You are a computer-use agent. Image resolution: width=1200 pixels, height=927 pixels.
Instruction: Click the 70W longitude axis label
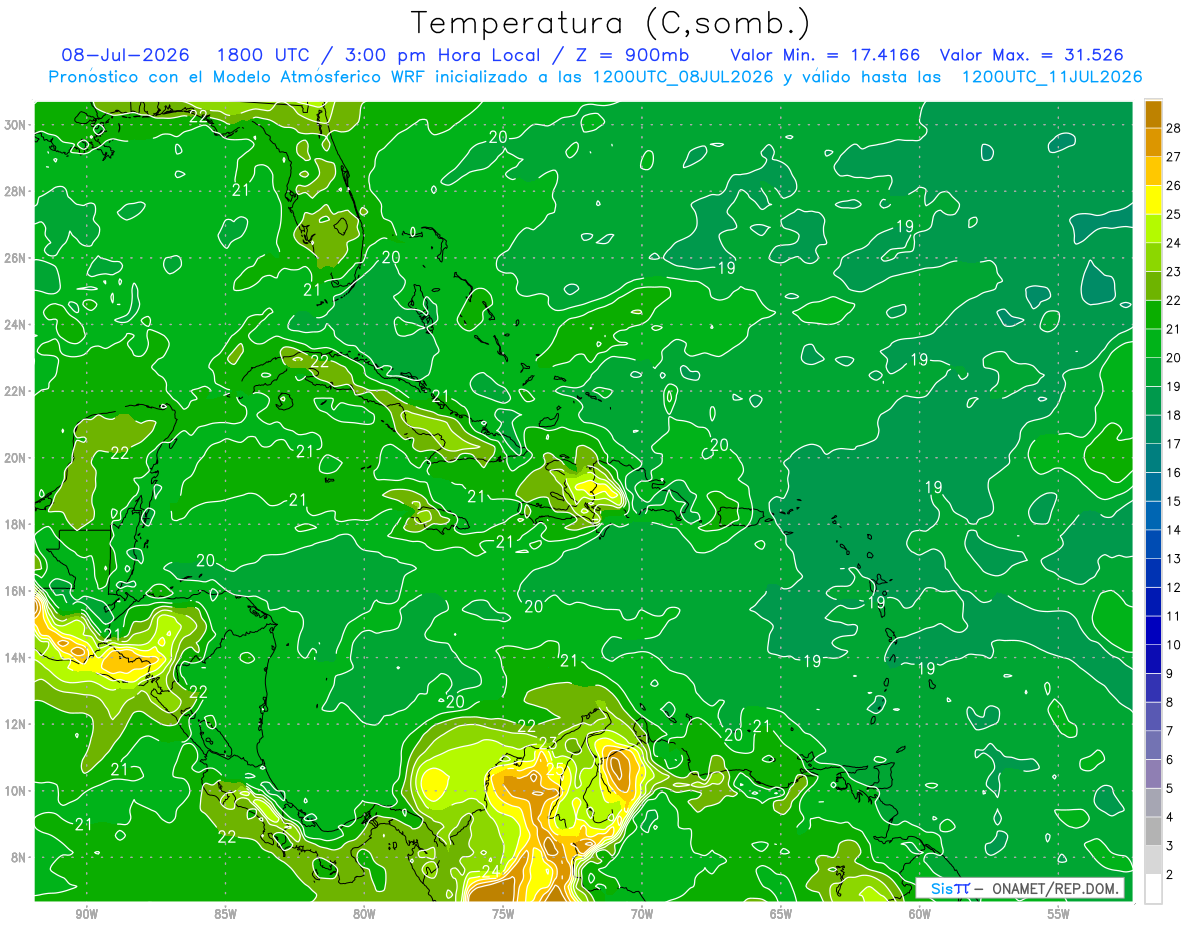(x=642, y=913)
